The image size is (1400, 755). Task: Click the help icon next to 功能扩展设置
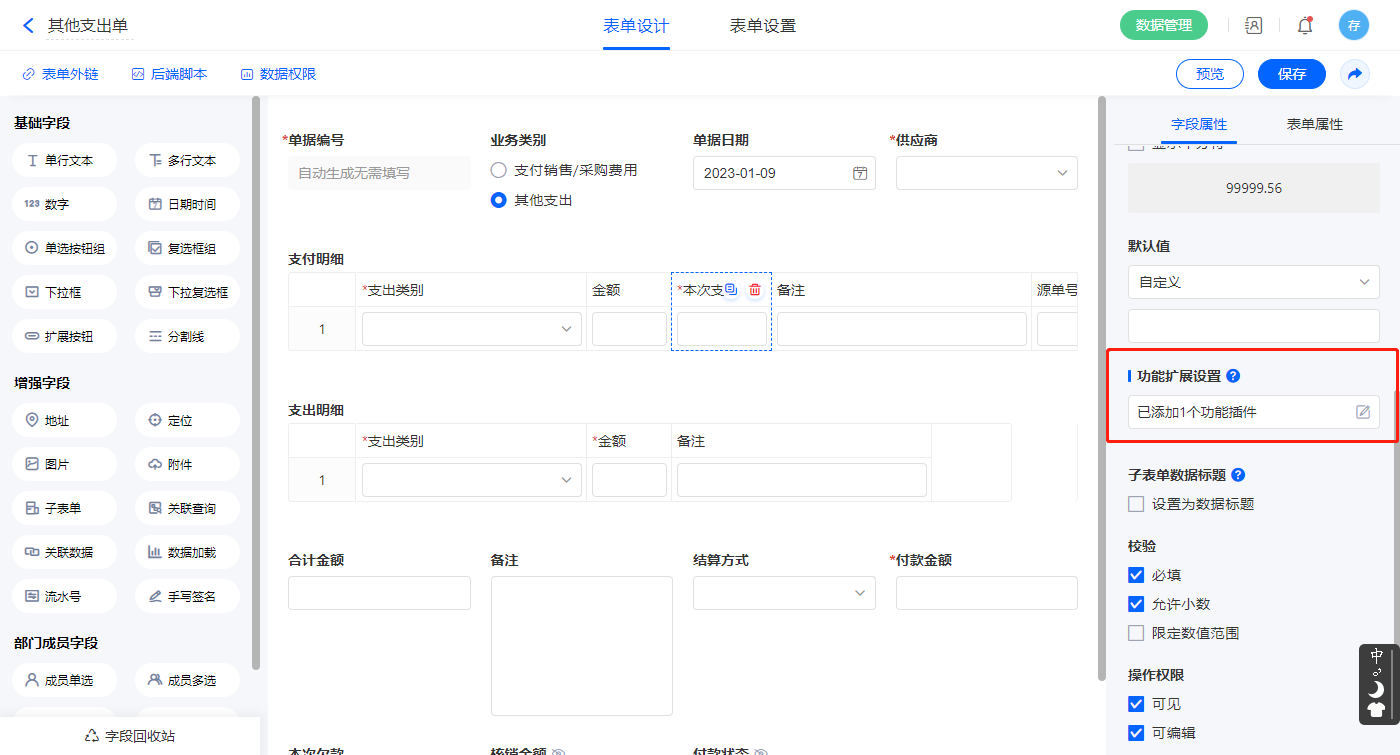point(1233,376)
